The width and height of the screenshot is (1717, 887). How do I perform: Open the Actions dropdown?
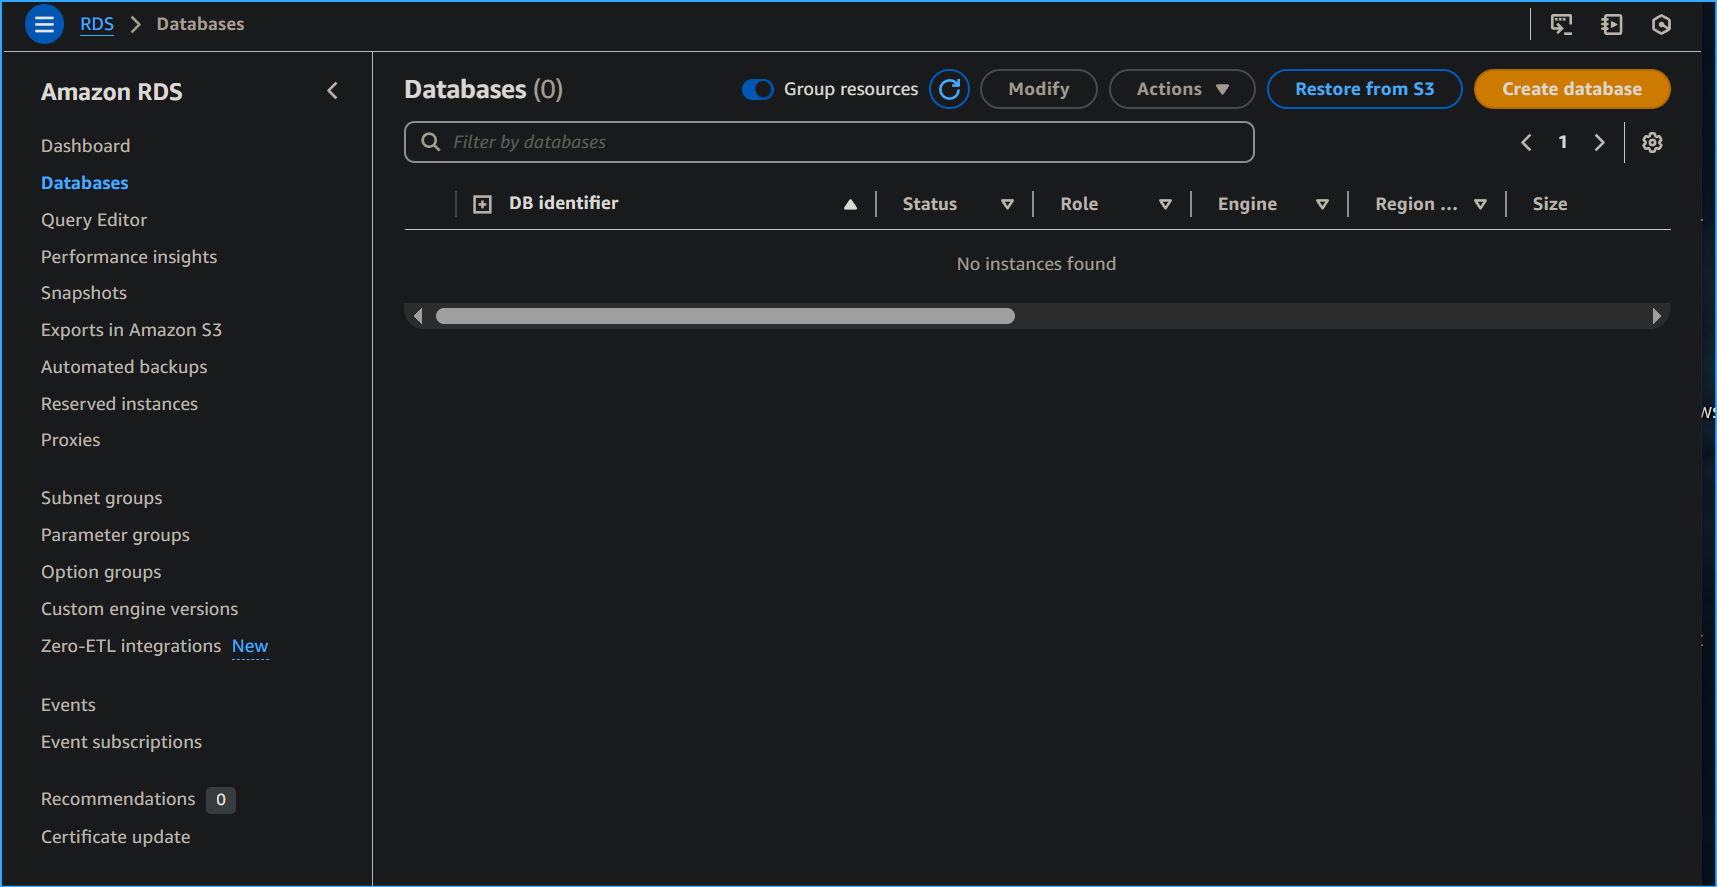pyautogui.click(x=1182, y=89)
